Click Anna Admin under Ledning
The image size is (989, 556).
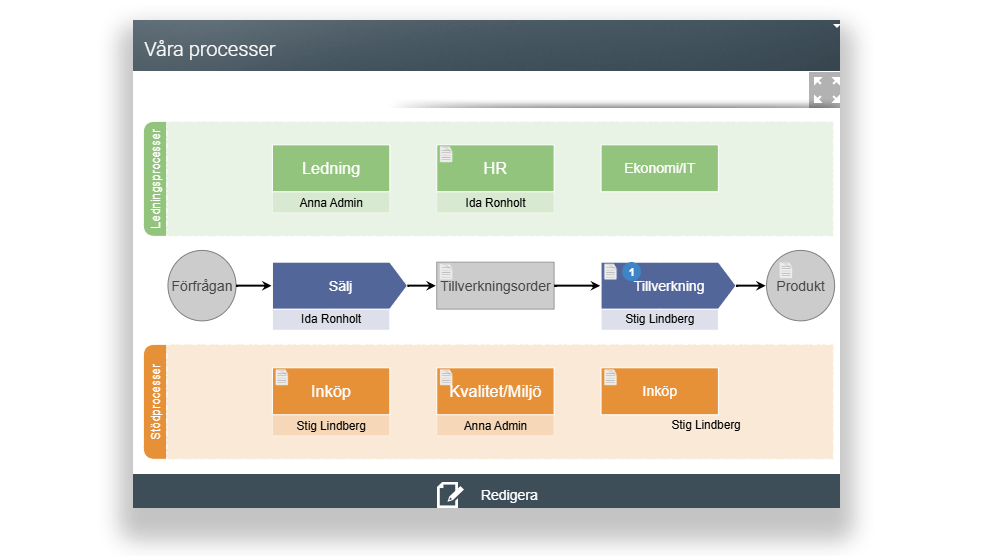331,202
